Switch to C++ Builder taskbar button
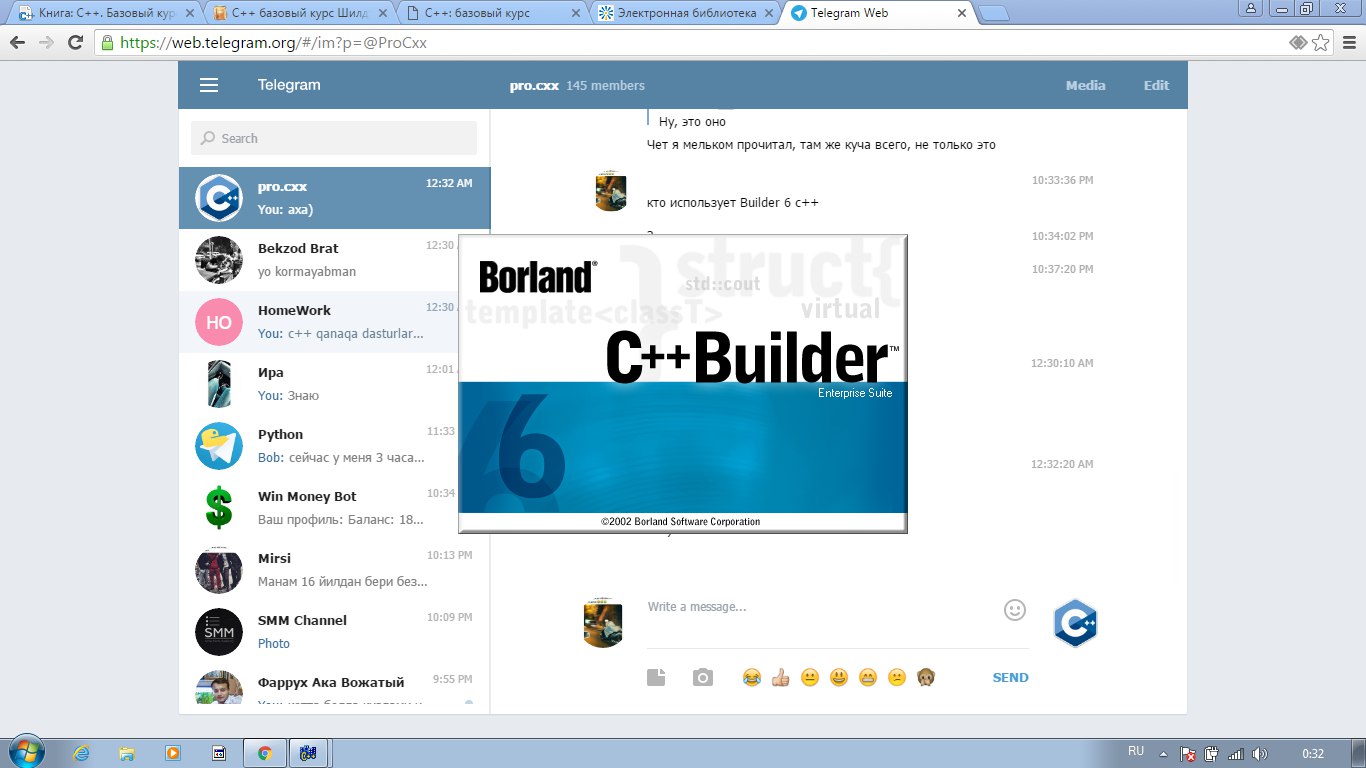Screen dimensions: 1366x768 tap(310, 753)
